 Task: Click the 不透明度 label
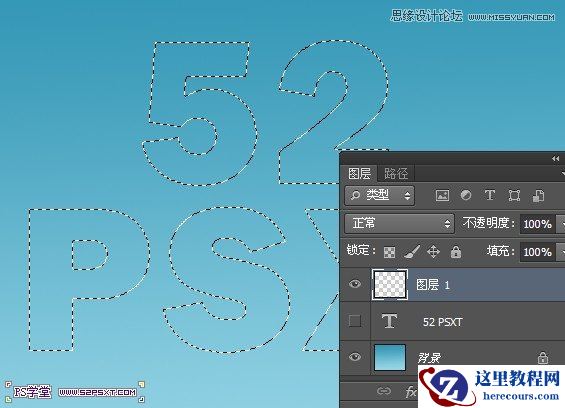[489, 223]
